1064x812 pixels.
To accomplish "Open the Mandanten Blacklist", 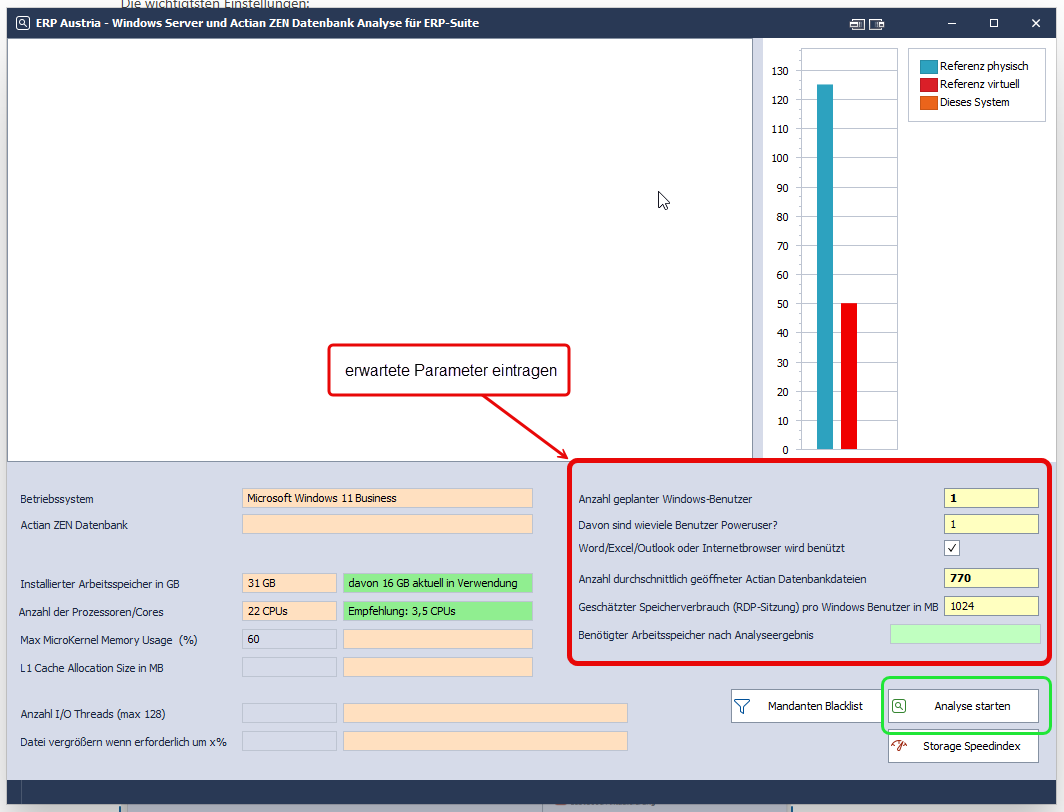I will click(800, 706).
